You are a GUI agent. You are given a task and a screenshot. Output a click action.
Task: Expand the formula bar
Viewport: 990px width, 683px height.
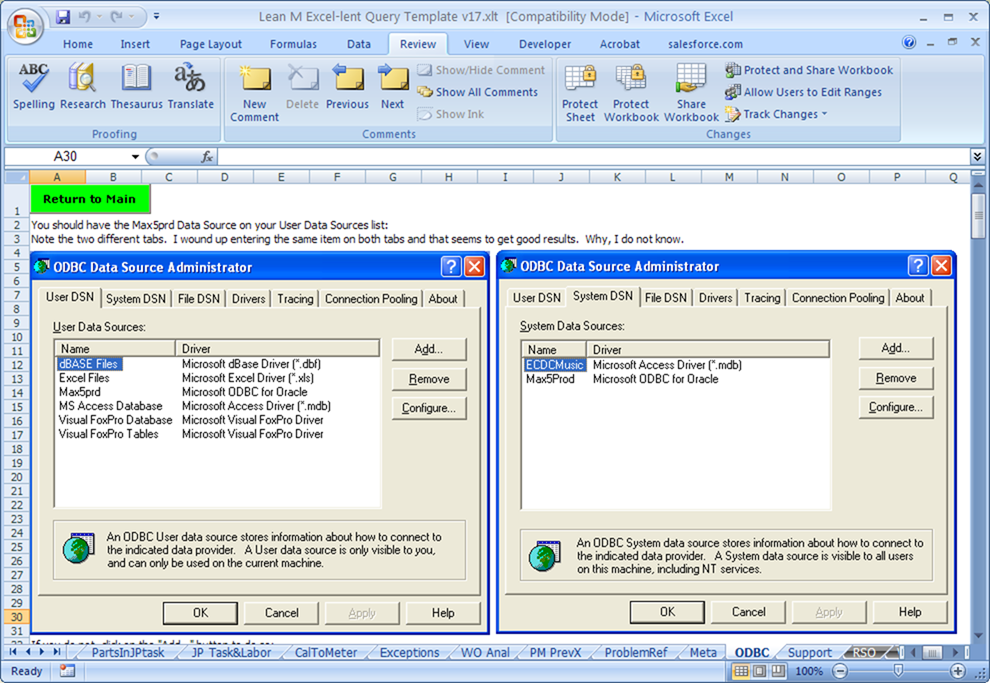pos(977,156)
